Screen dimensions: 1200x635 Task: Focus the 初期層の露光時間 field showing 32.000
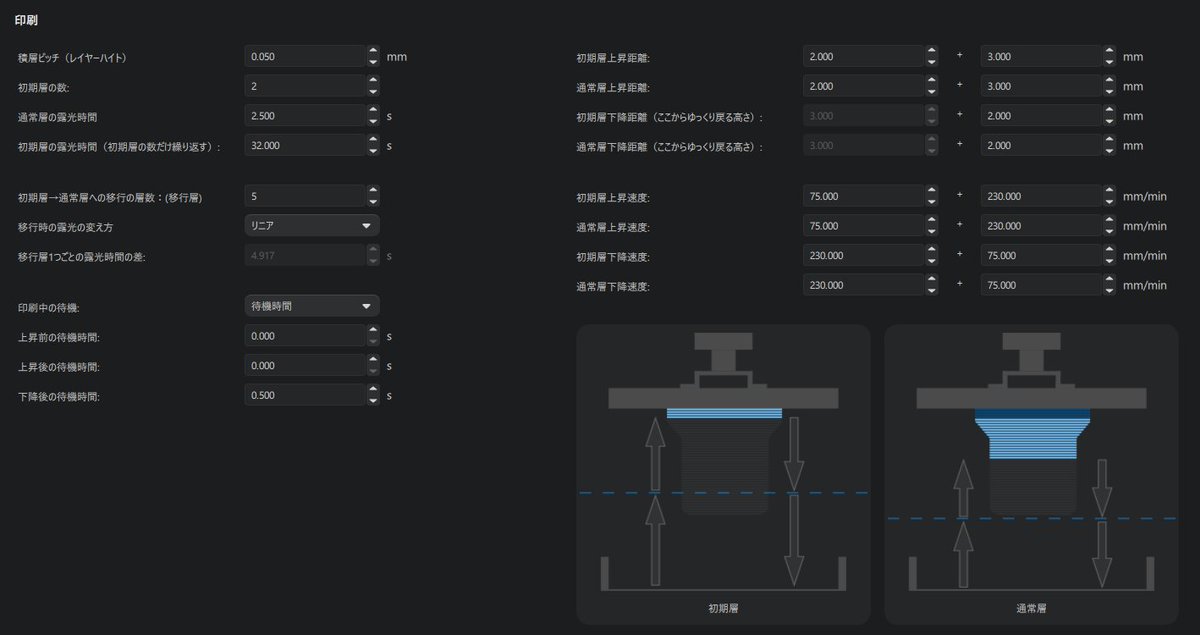coord(305,146)
